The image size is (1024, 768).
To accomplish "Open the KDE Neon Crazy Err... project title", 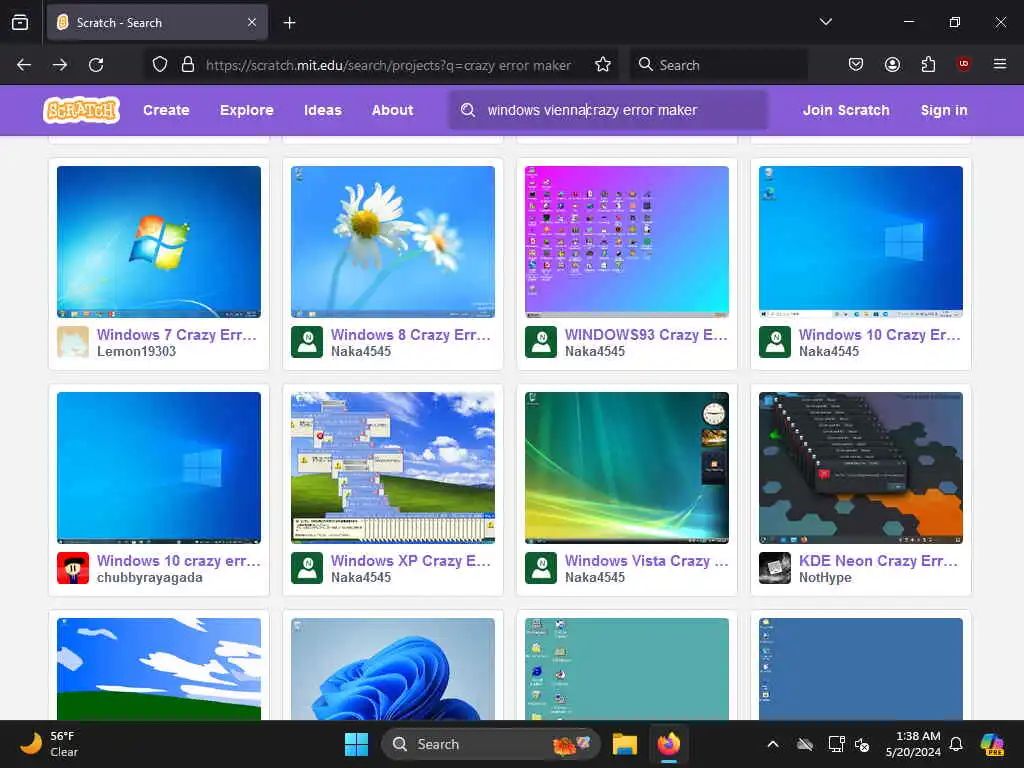I will click(x=879, y=561).
